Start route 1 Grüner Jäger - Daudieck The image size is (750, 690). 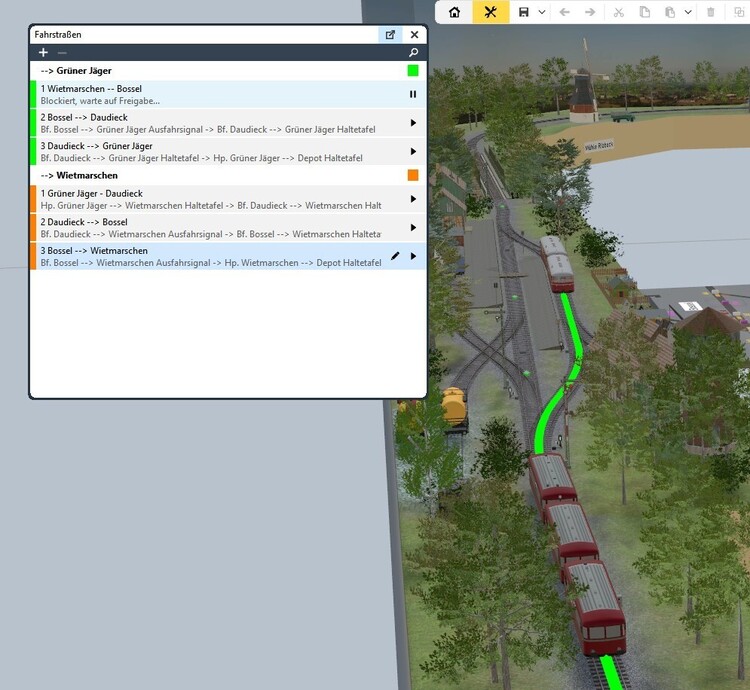413,199
